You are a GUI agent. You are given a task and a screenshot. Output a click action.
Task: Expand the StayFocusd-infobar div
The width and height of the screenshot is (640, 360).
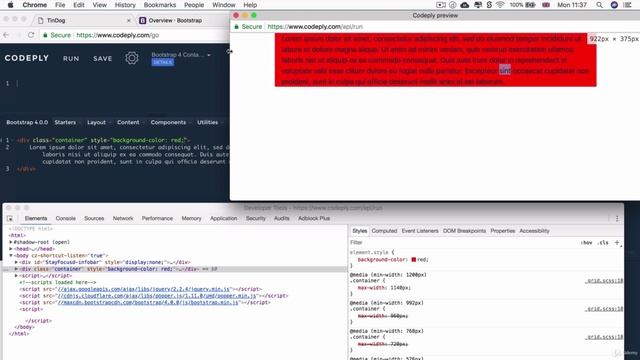[x=16, y=262]
